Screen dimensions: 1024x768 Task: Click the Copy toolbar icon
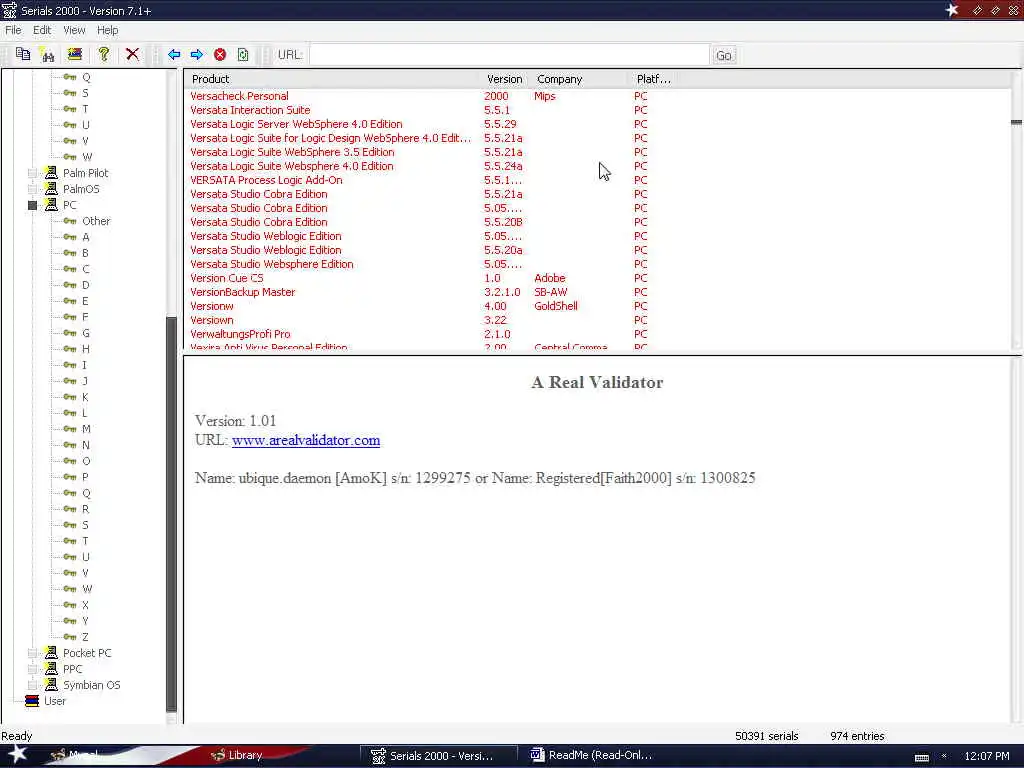[23, 55]
